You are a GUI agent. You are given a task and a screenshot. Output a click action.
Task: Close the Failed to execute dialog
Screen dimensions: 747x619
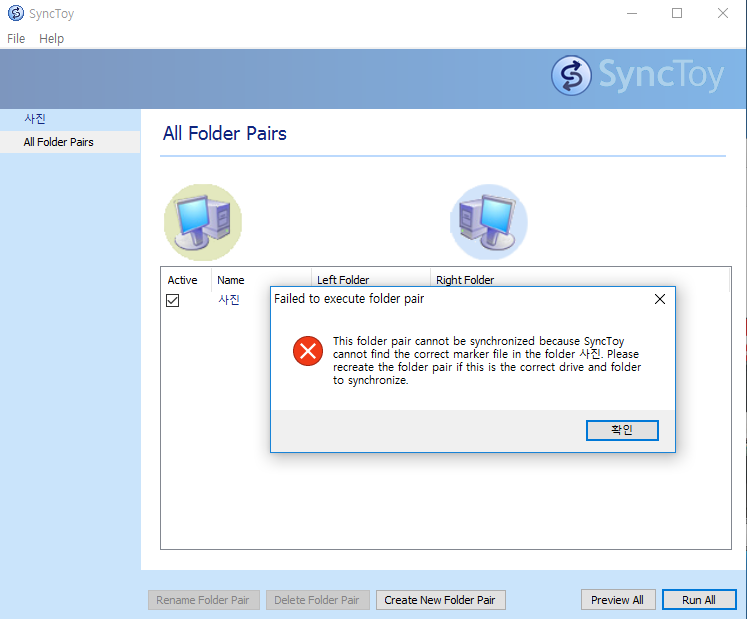660,299
